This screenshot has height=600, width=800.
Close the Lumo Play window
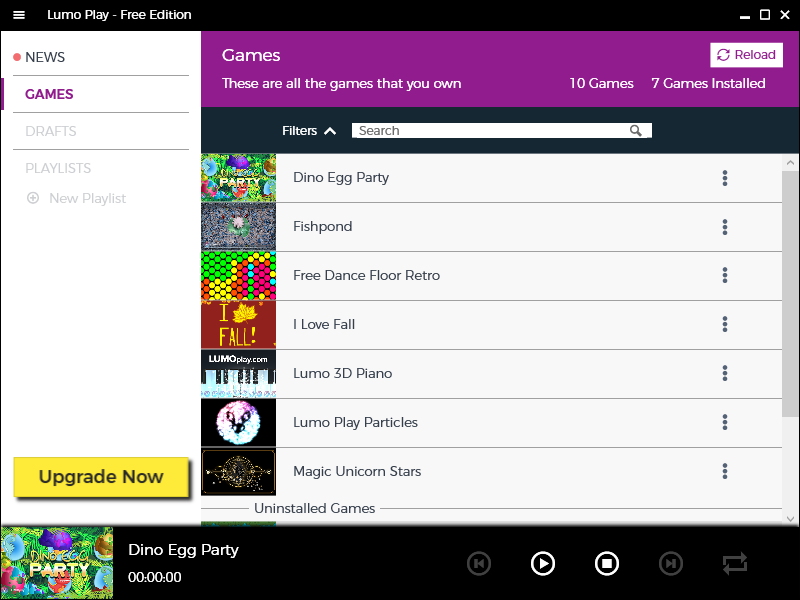point(785,15)
